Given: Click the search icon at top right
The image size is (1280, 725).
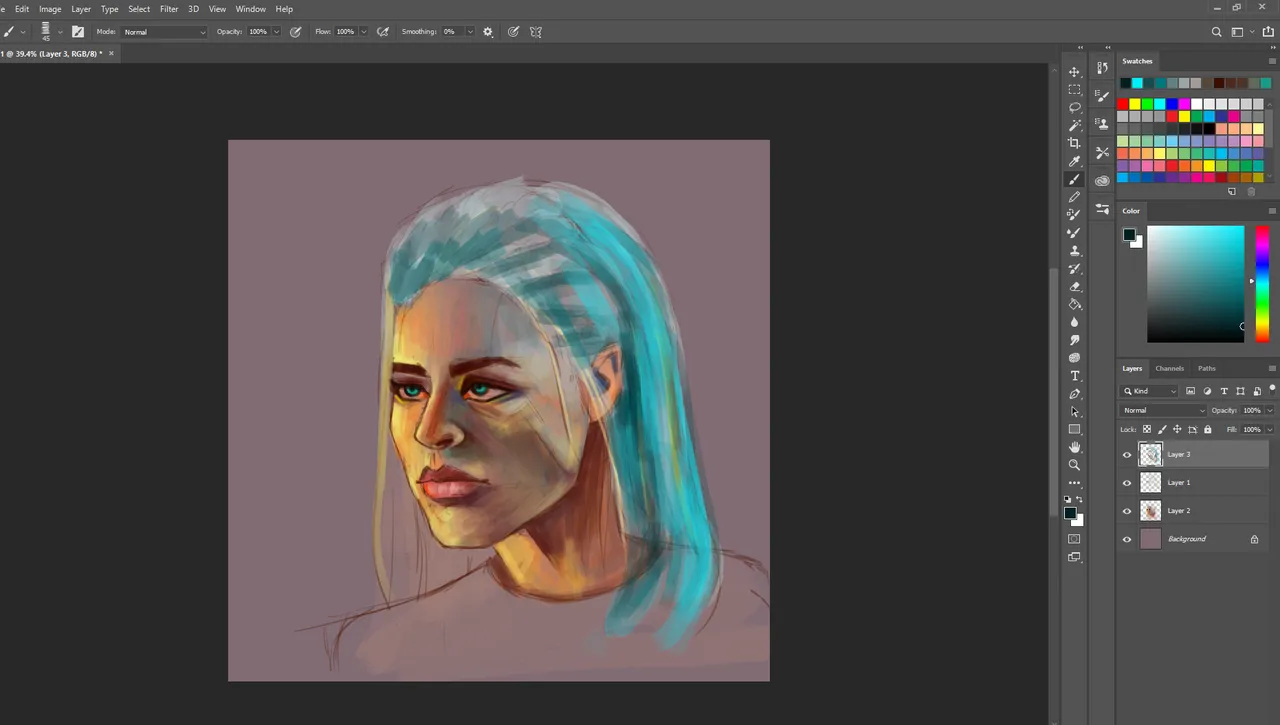Looking at the screenshot, I should (1217, 32).
